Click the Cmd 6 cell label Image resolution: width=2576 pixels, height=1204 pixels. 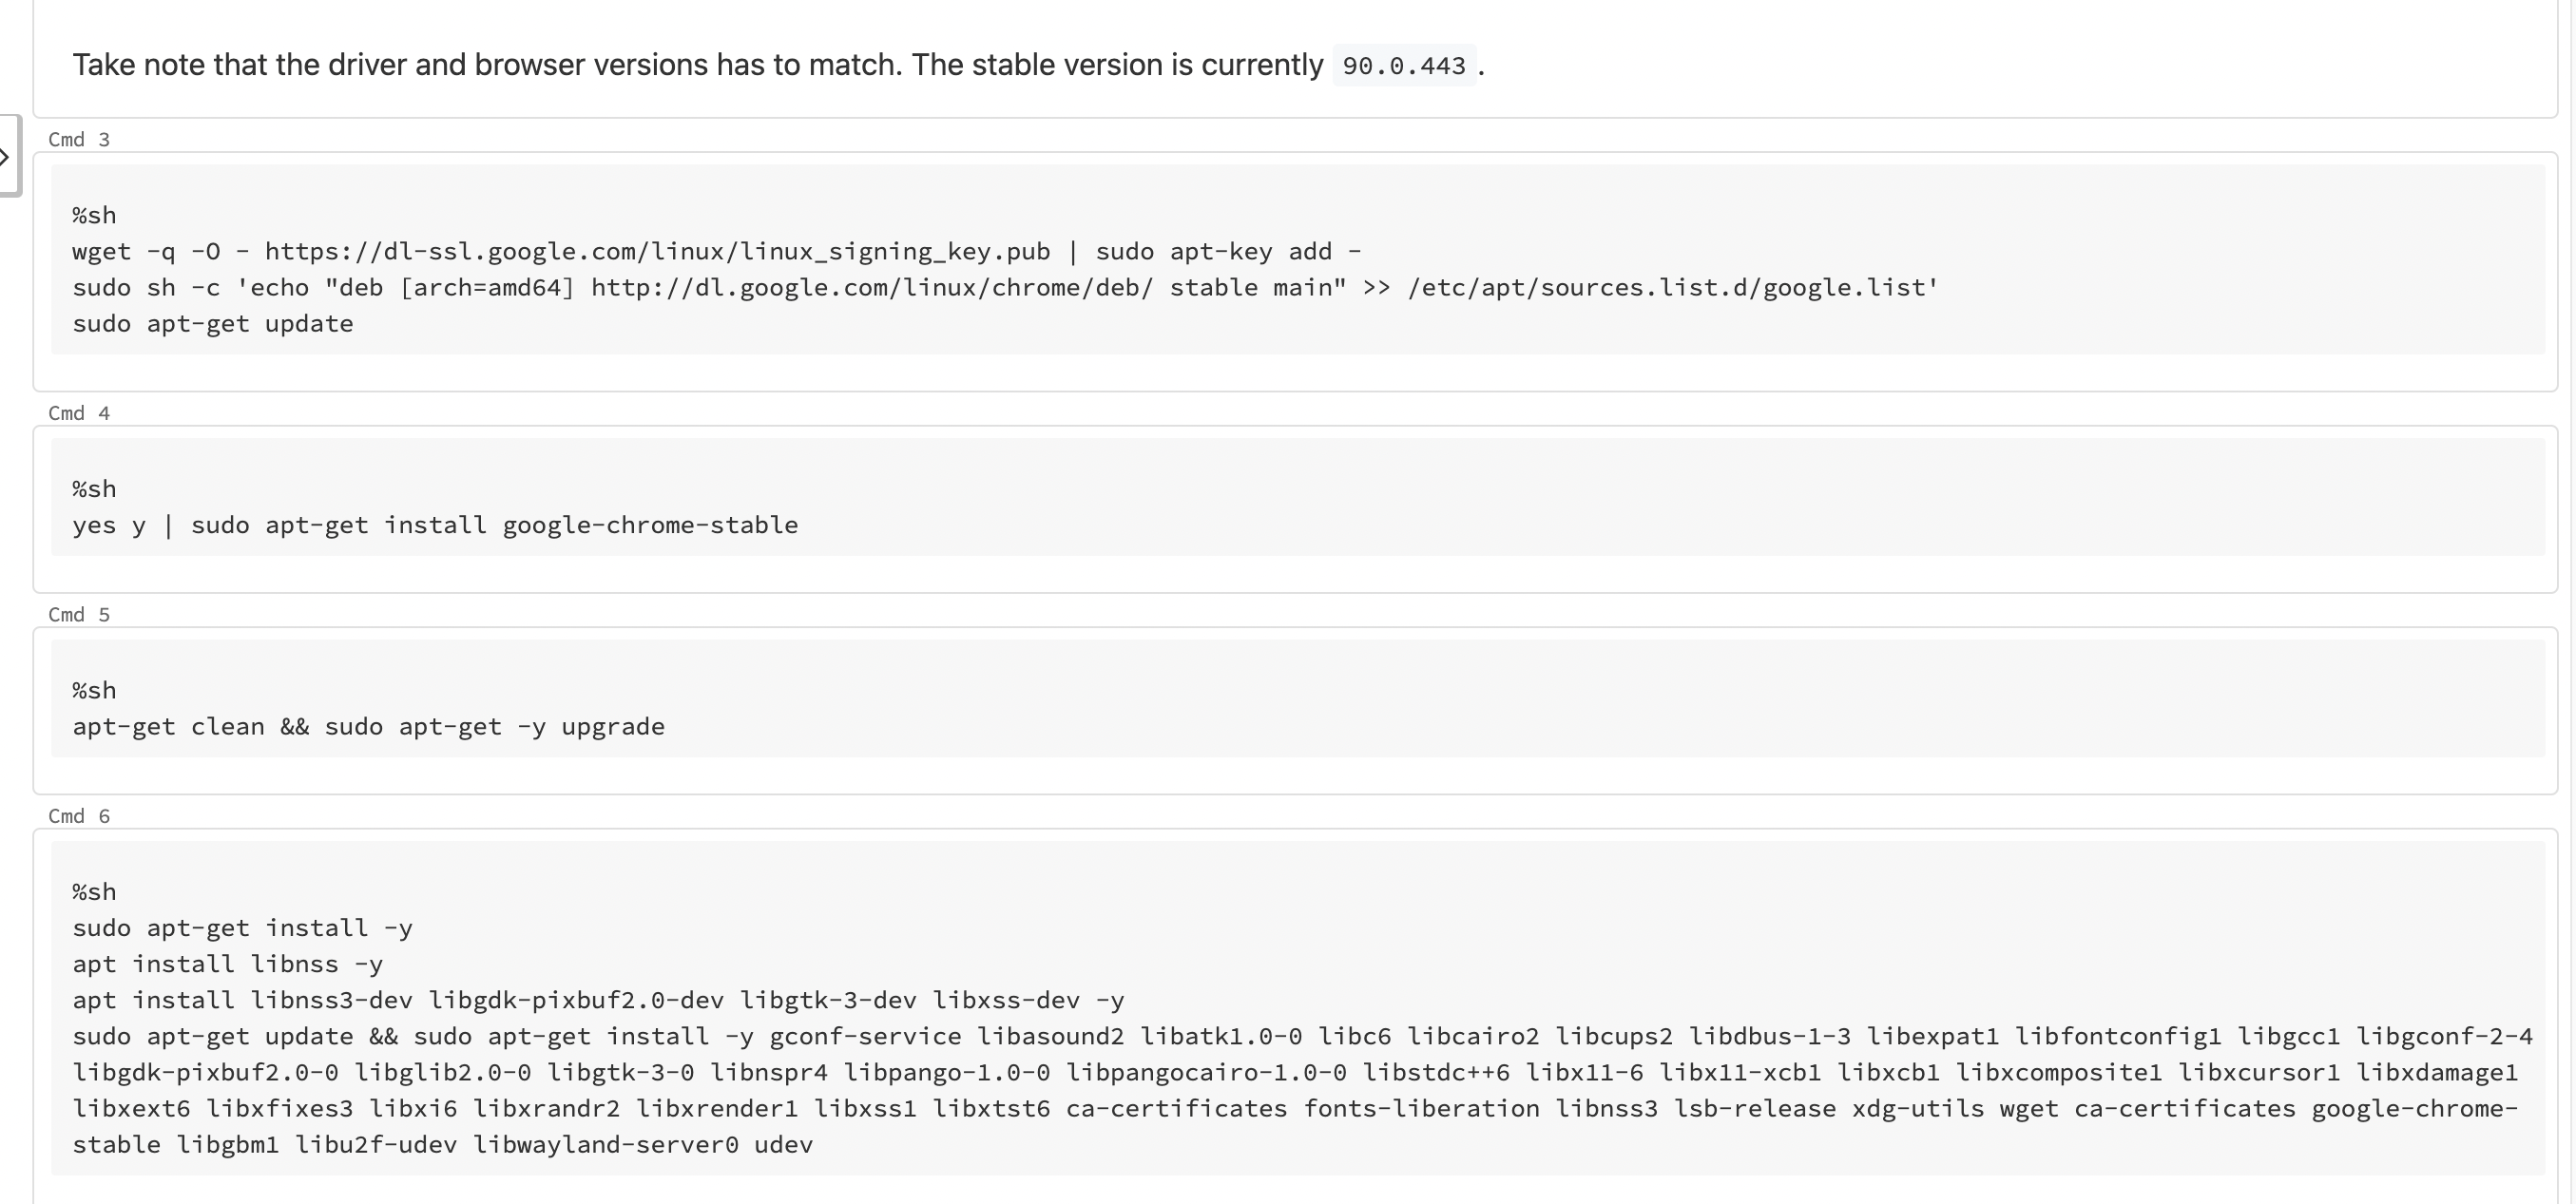79,816
